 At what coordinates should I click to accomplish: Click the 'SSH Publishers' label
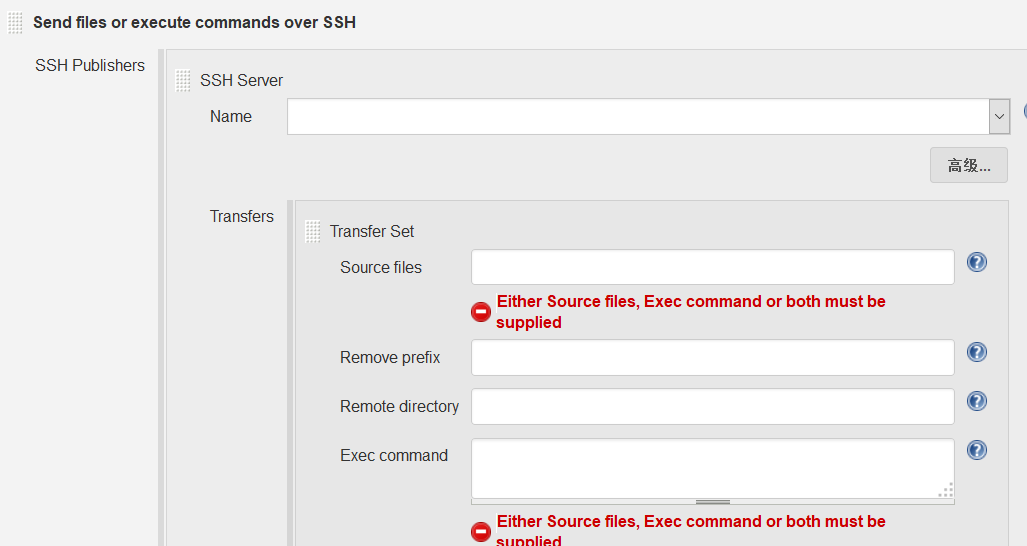click(90, 65)
